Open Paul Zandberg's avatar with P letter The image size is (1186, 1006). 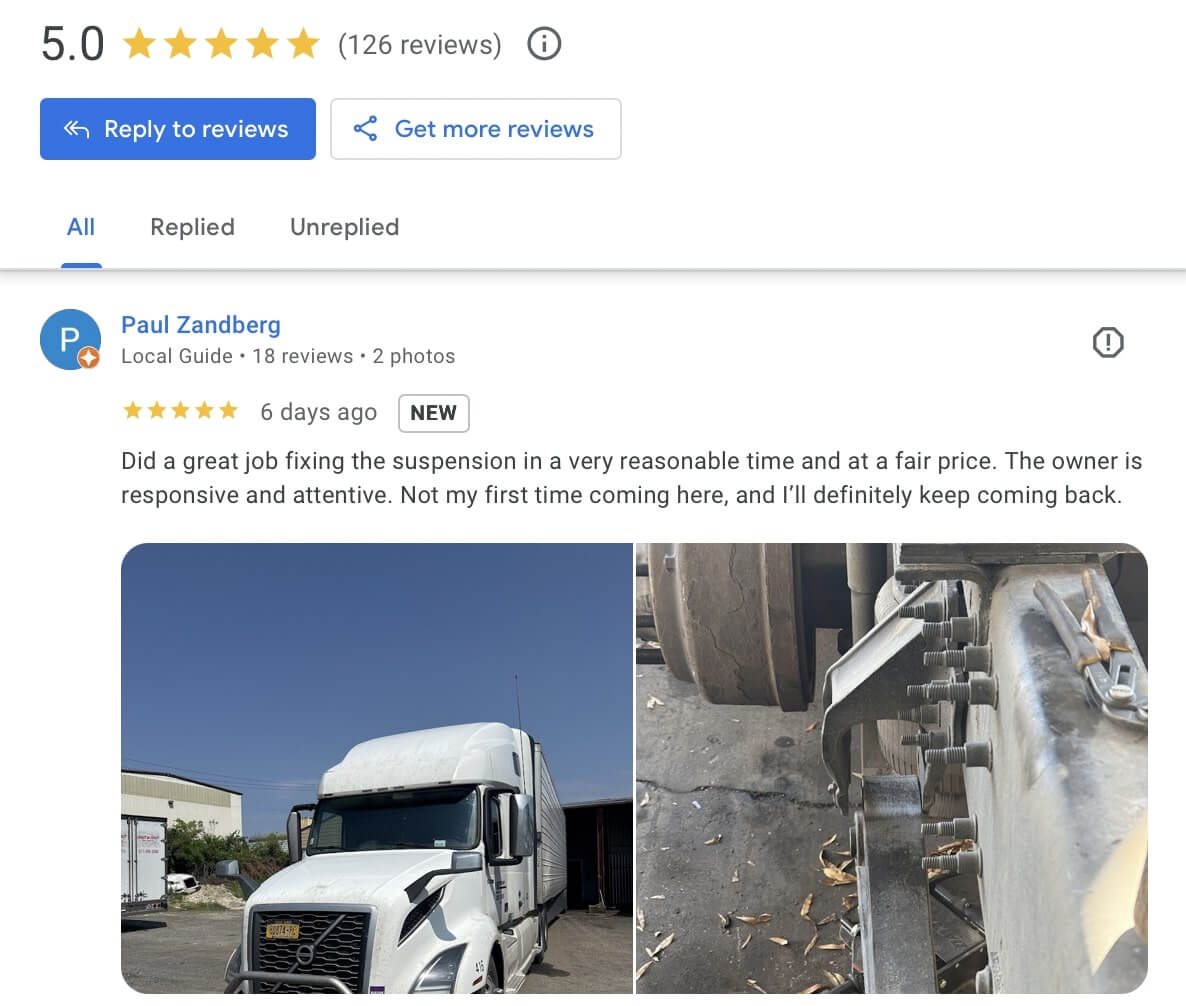point(70,339)
